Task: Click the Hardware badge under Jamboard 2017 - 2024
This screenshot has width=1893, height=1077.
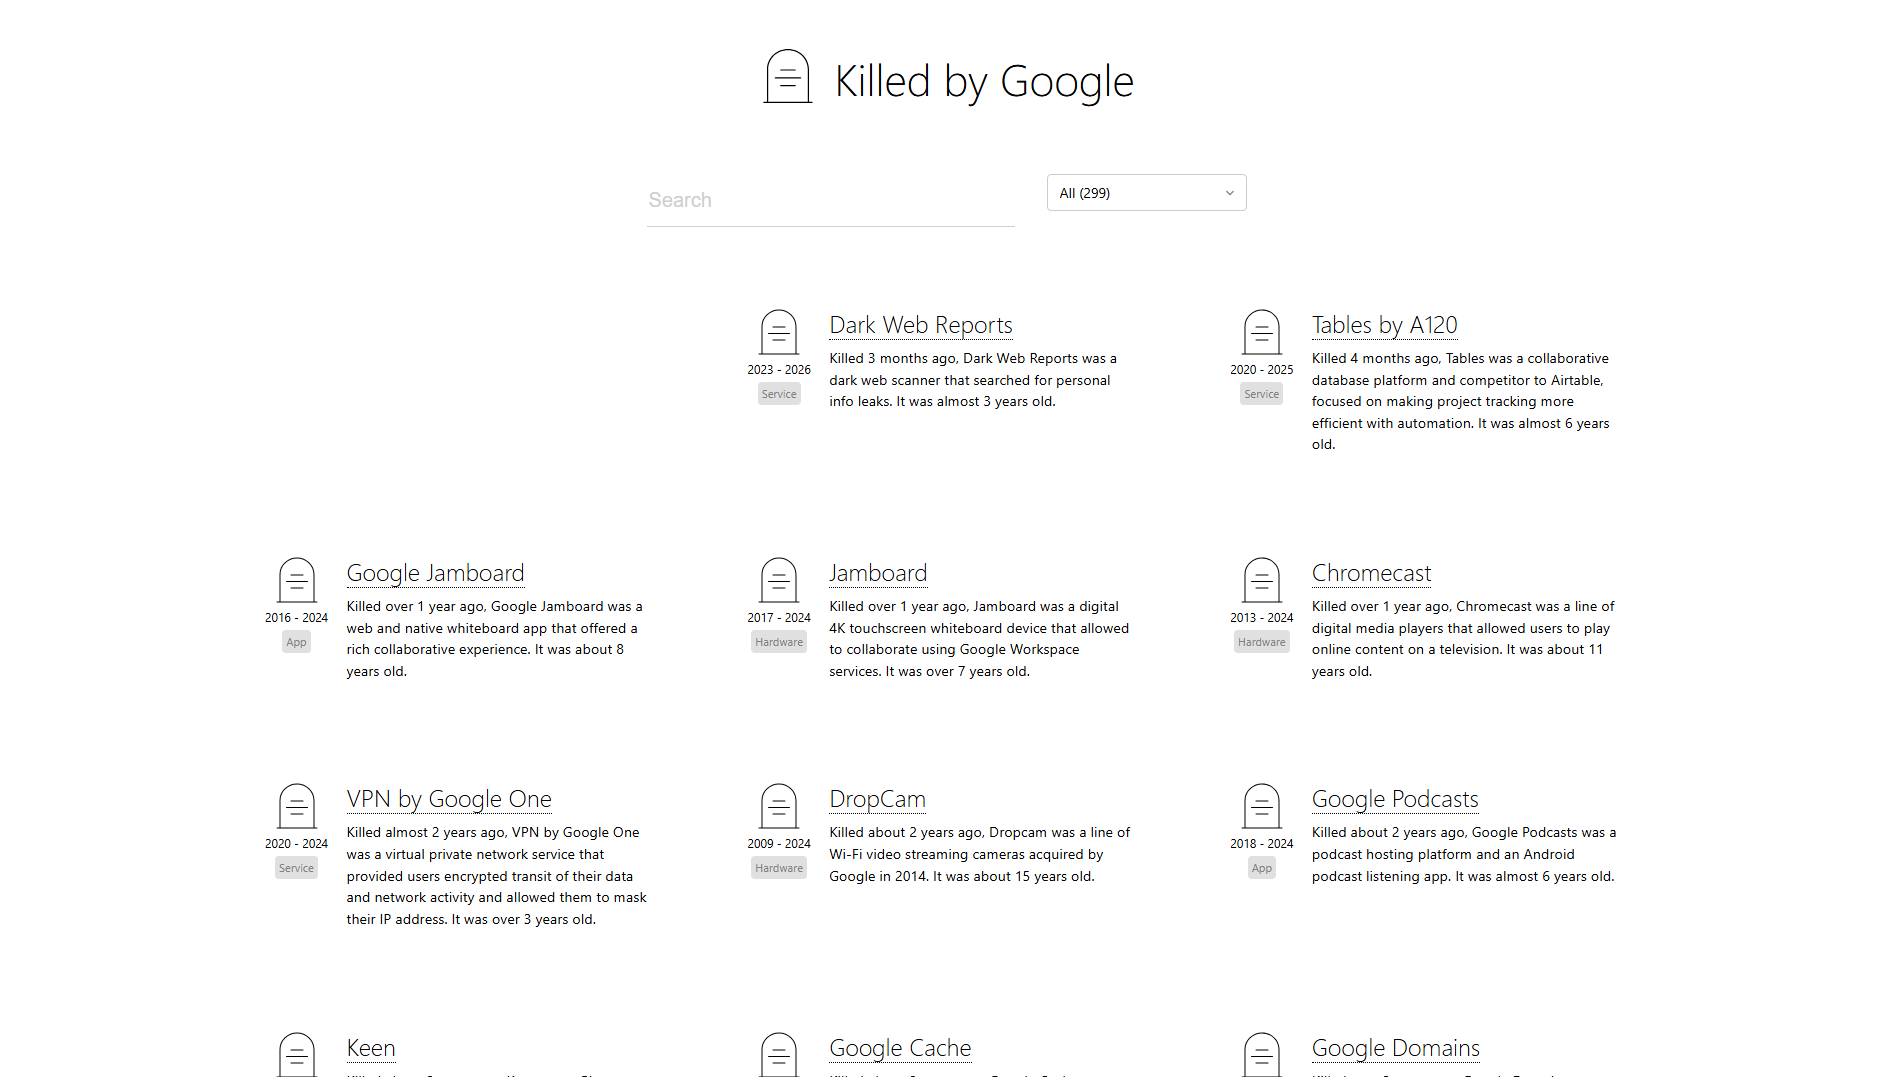Action: coord(779,642)
